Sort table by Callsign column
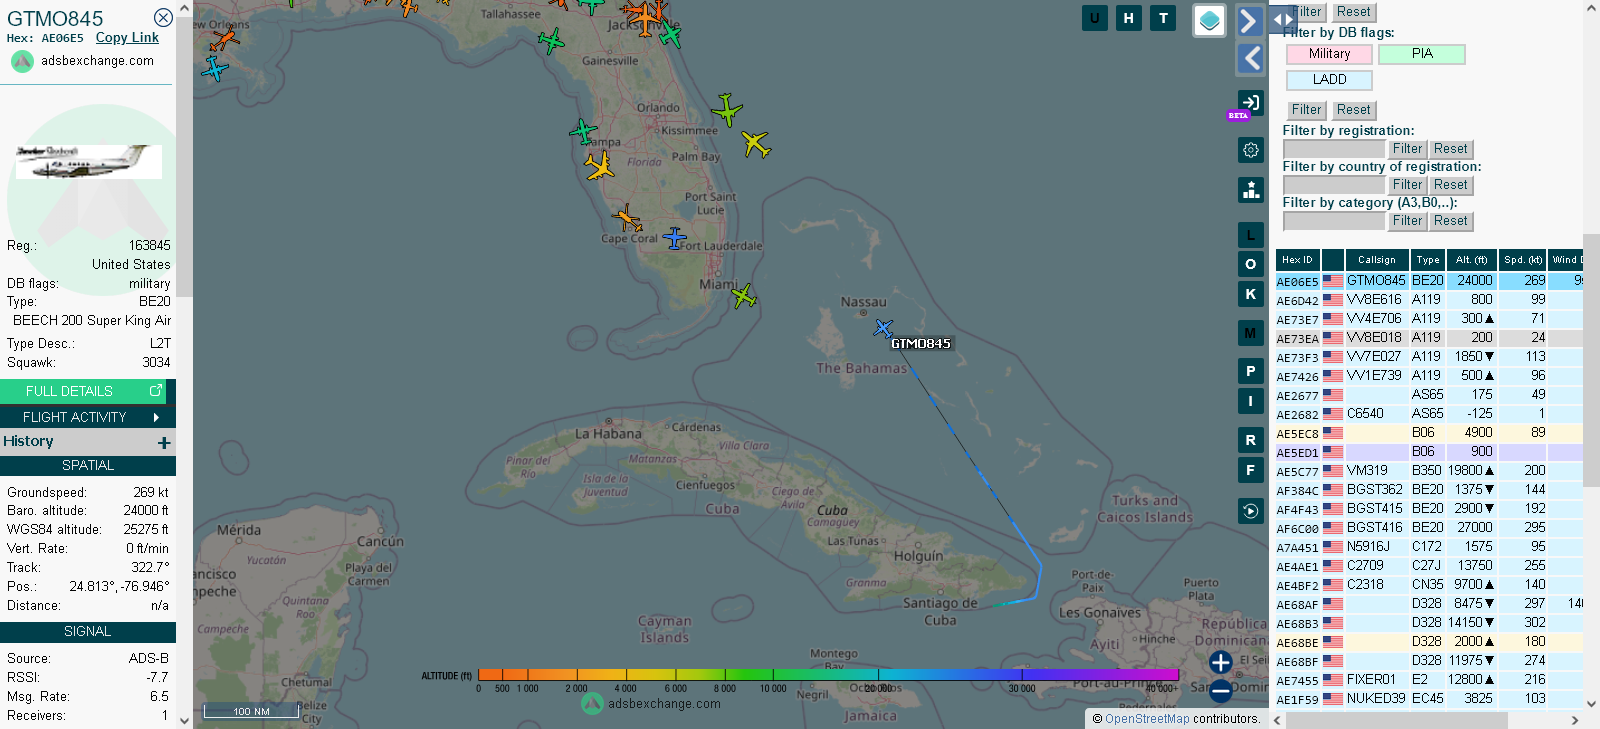 click(x=1376, y=260)
